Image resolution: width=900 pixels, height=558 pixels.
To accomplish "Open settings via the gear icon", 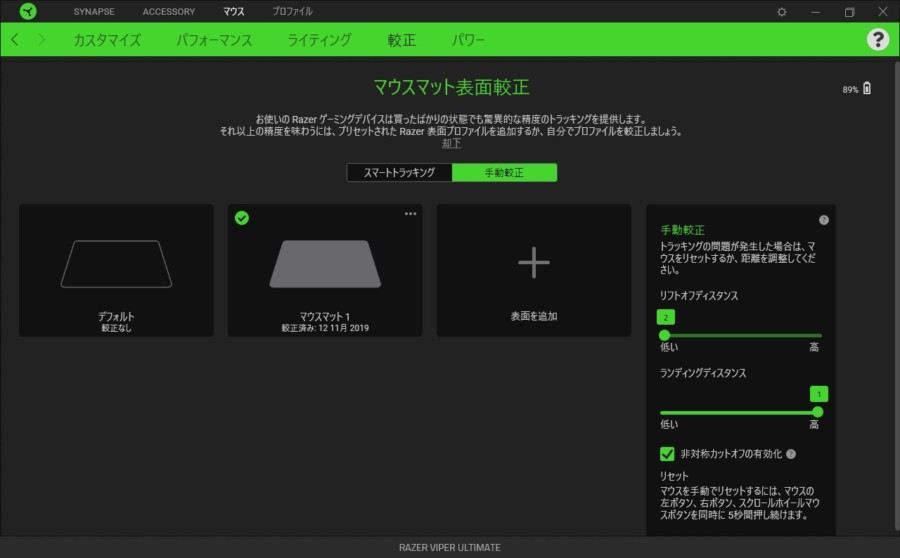I will click(782, 12).
